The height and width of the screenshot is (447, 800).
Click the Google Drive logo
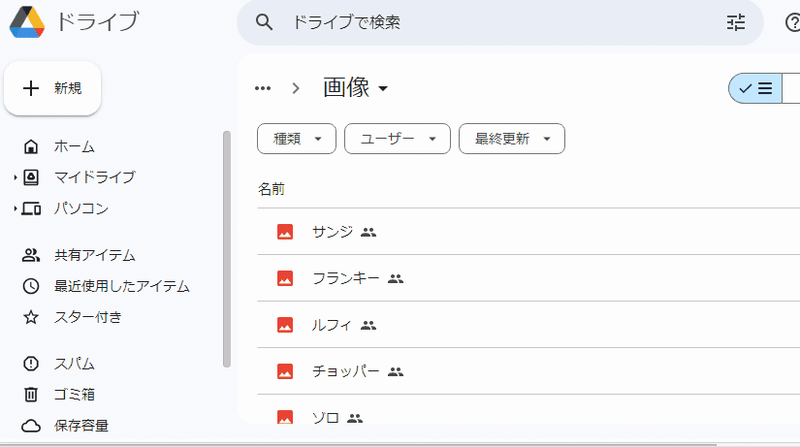pyautogui.click(x=27, y=22)
